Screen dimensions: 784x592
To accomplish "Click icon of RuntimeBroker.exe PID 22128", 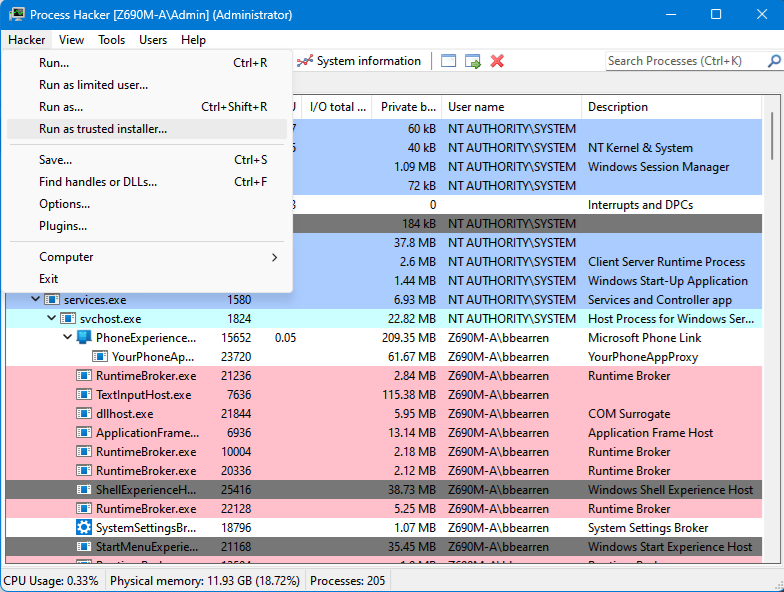I will tap(84, 508).
